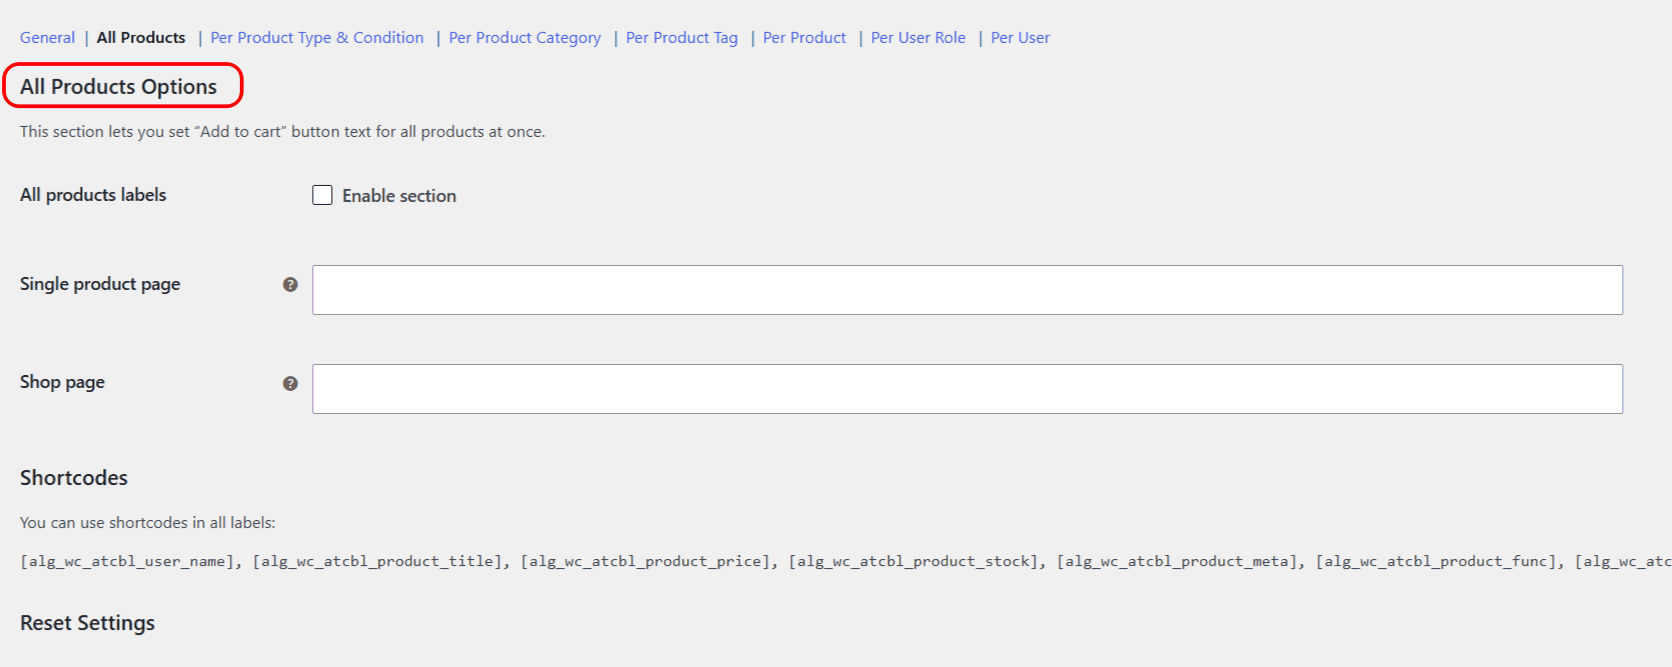Click the 'Single product page' label

[x=100, y=284]
